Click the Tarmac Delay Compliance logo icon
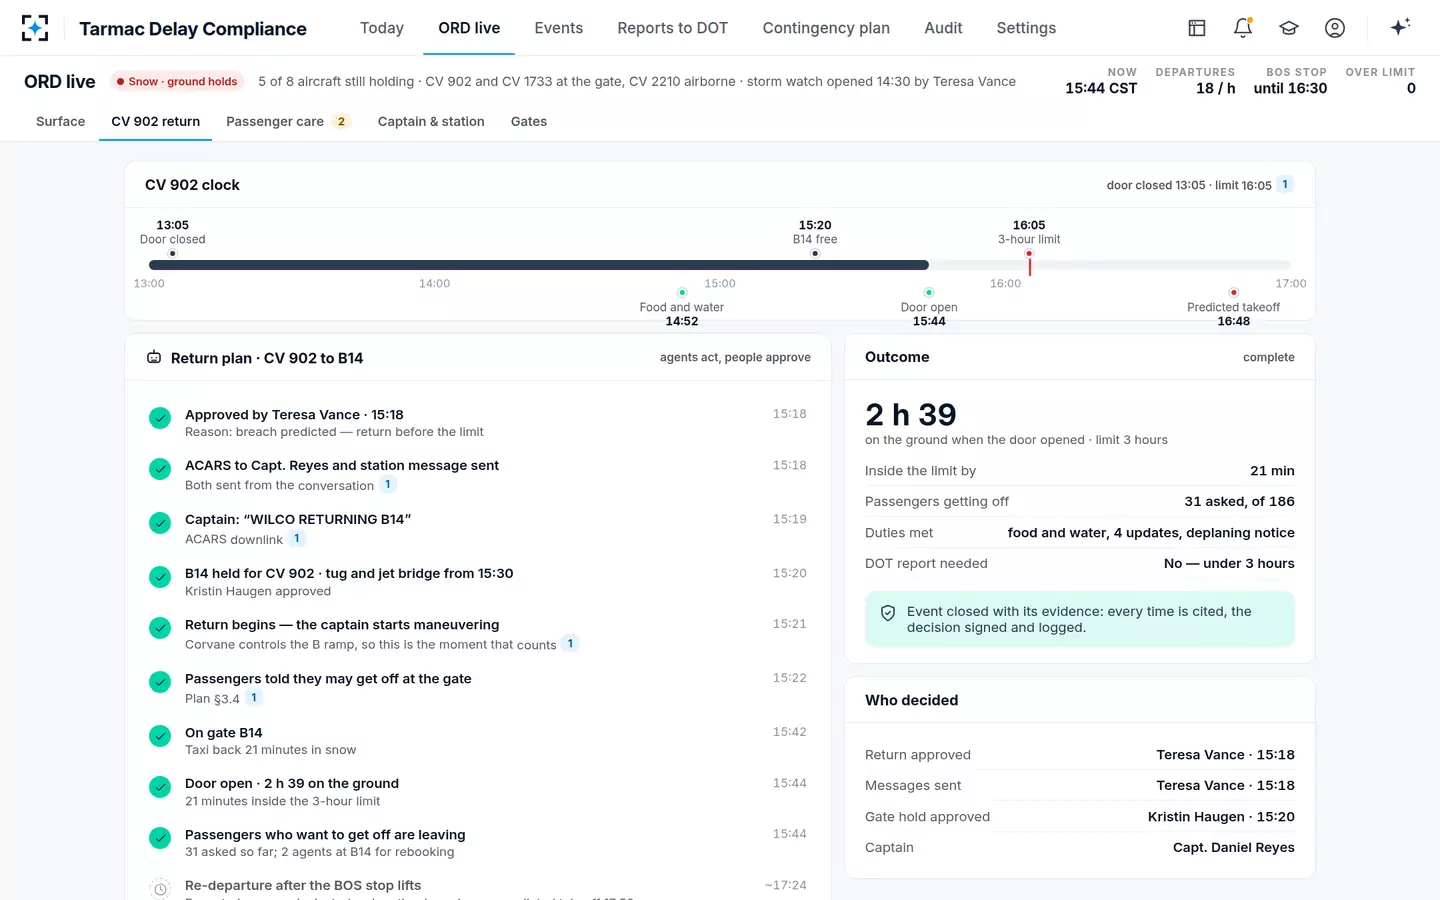The image size is (1440, 900). click(x=35, y=28)
